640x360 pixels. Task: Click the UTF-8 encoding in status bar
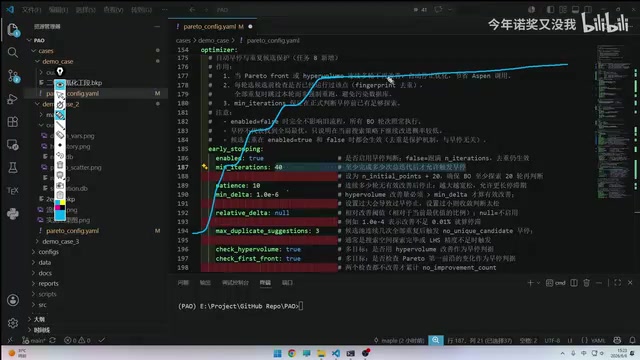(x=552, y=340)
